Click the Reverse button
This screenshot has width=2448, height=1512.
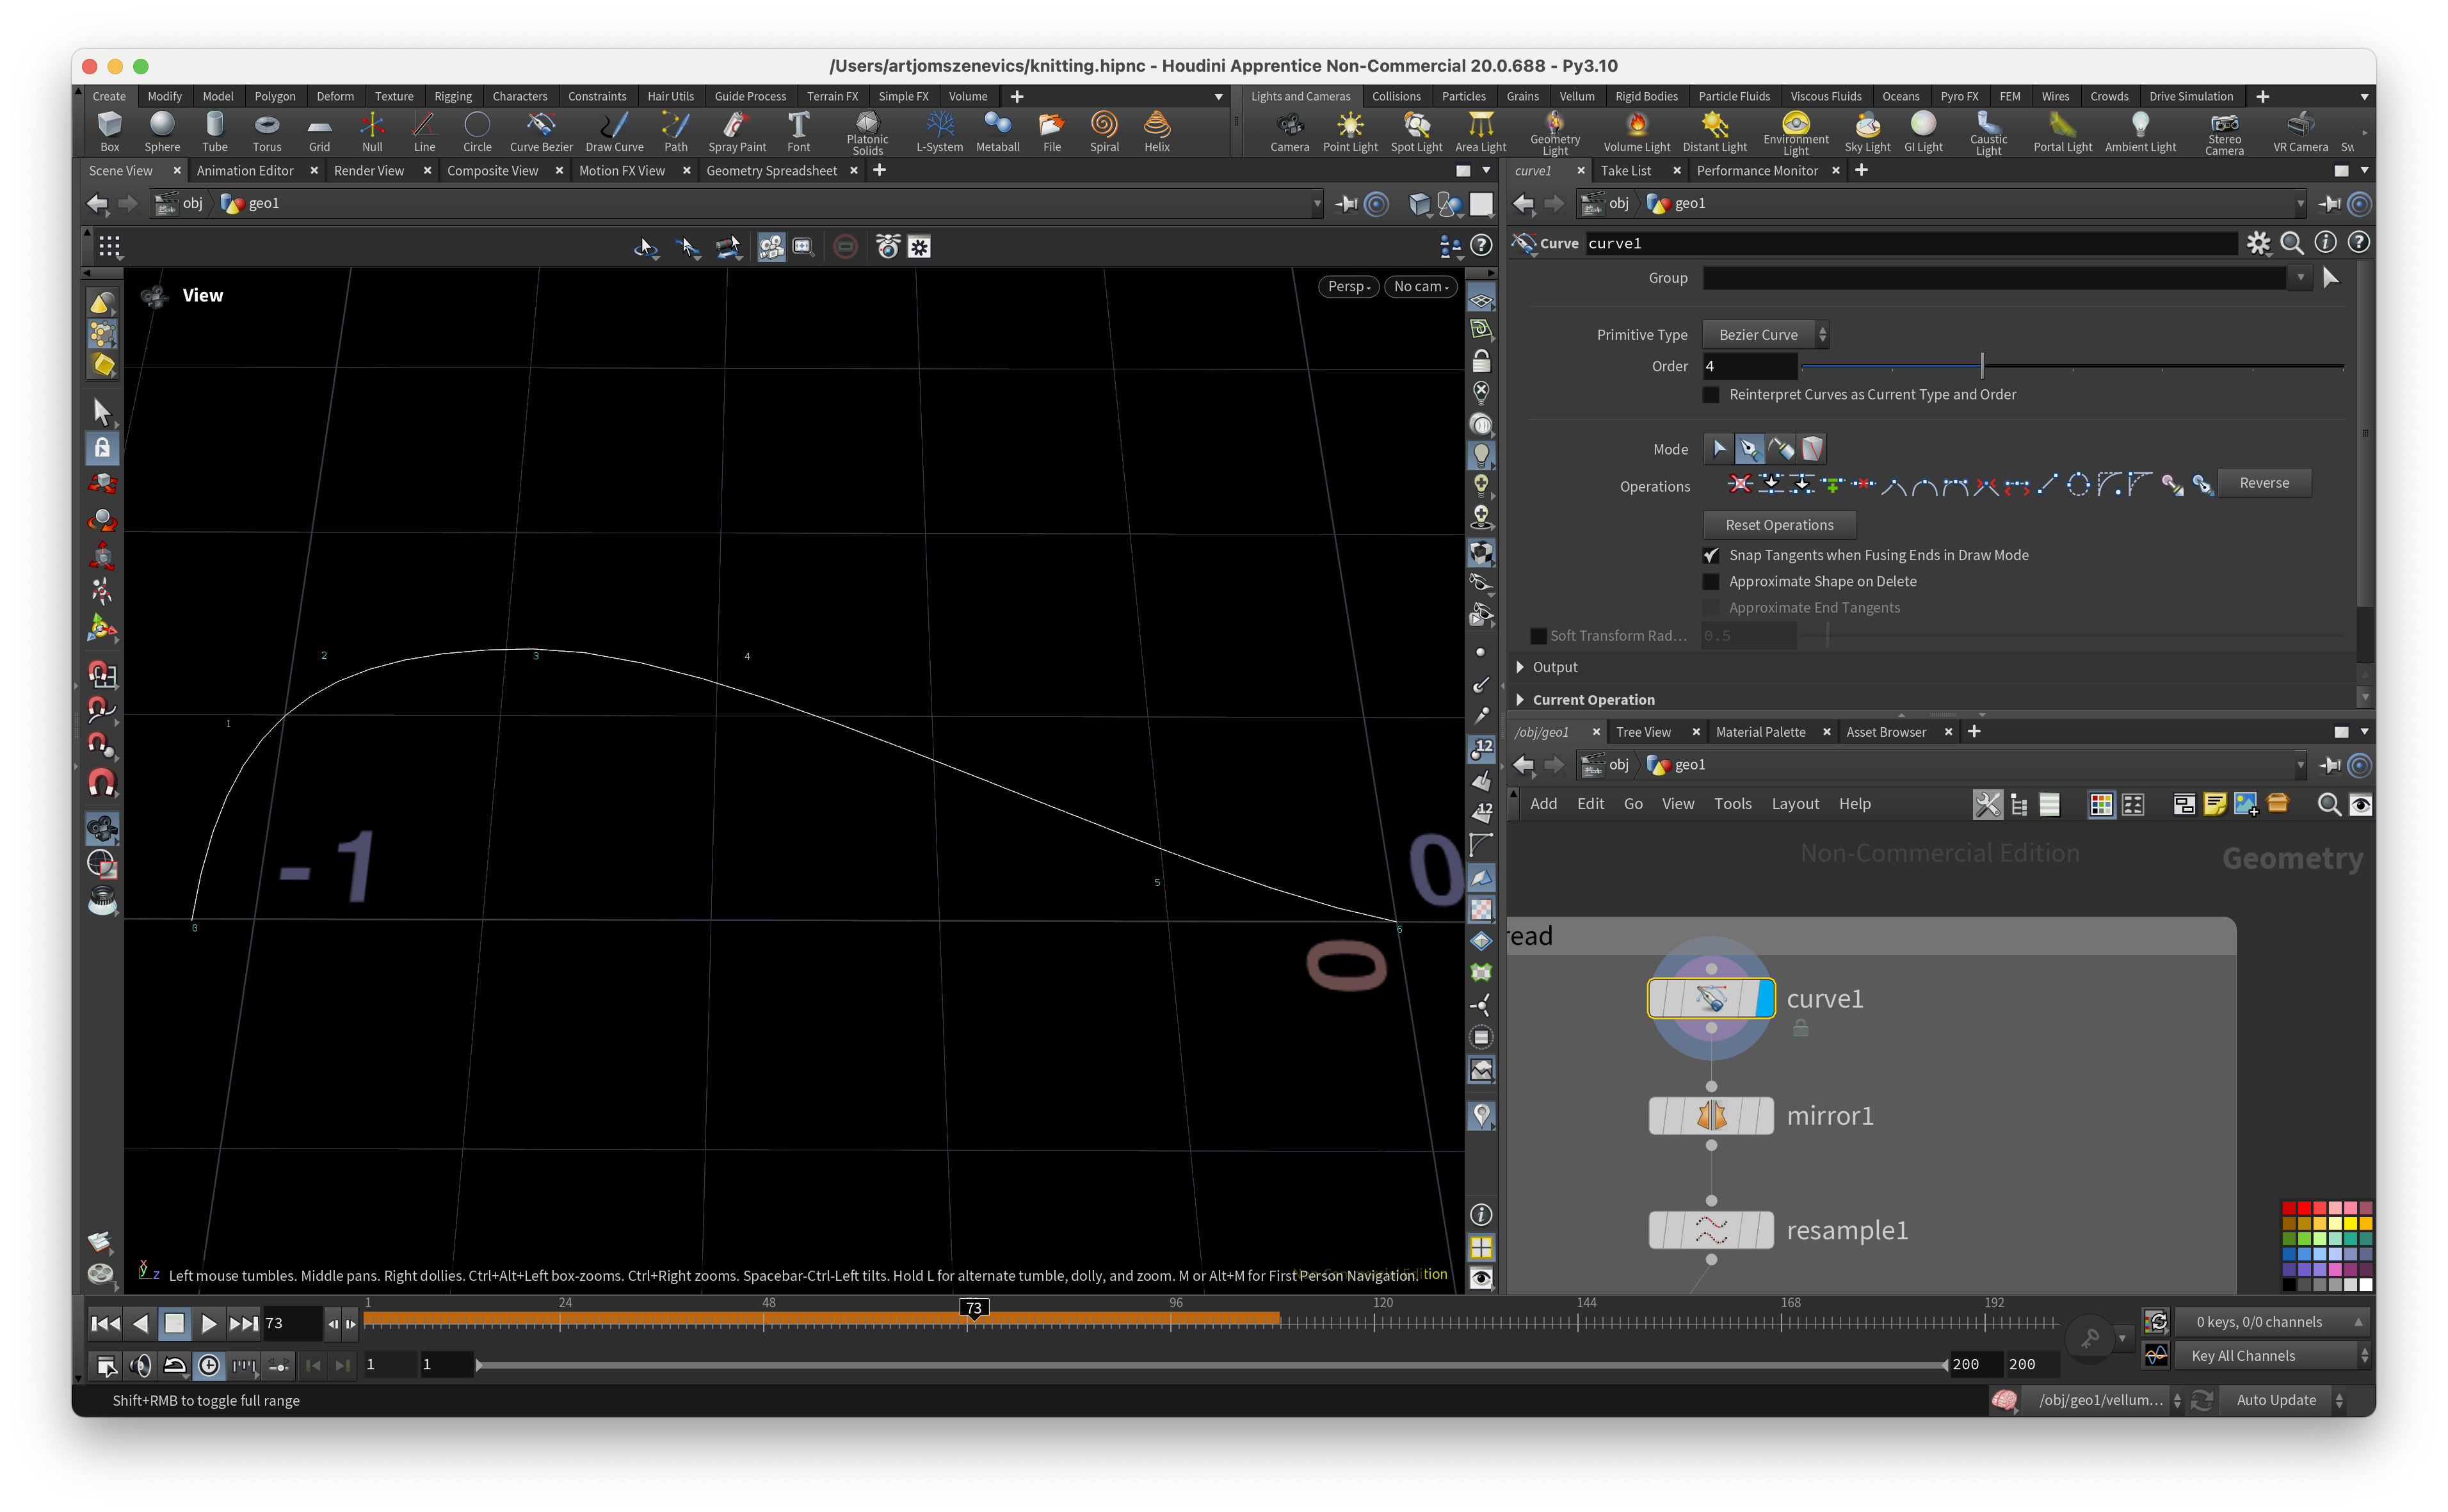[x=2264, y=483]
